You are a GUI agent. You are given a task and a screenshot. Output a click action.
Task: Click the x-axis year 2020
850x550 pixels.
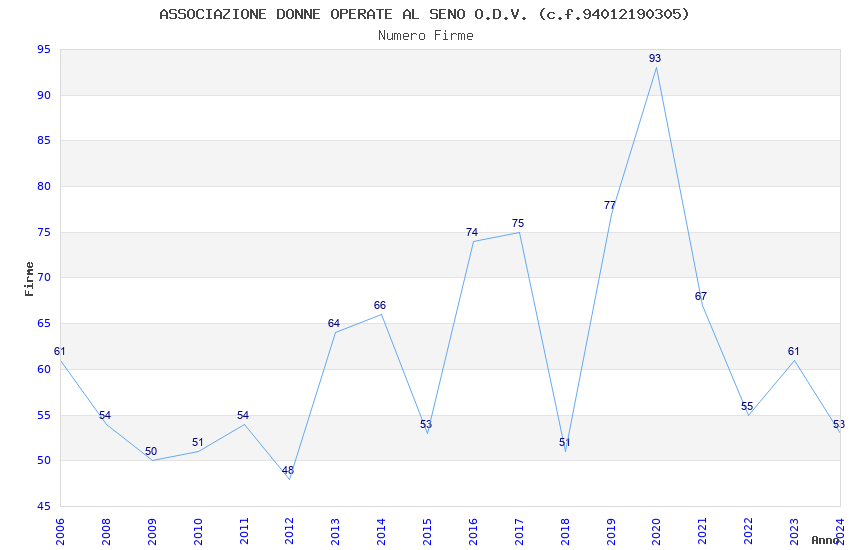[x=656, y=531]
